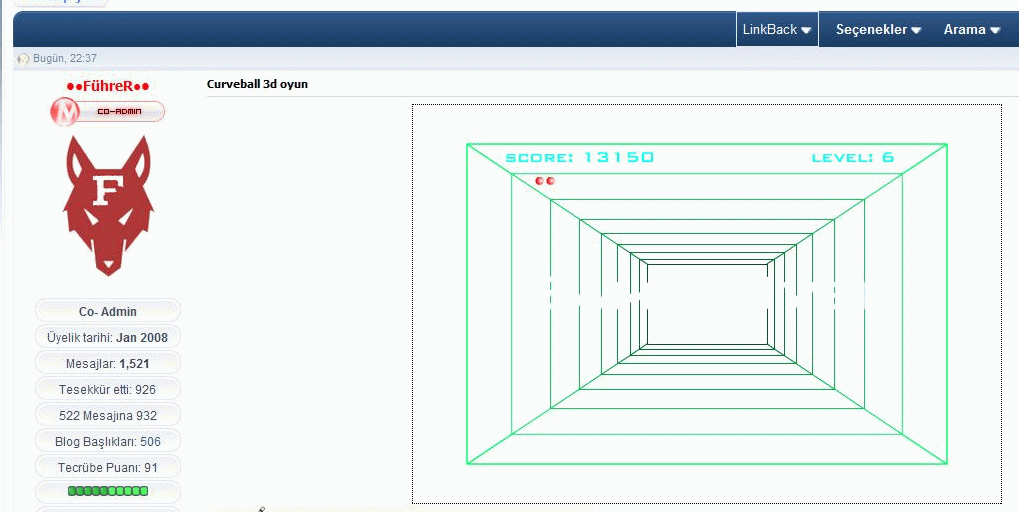Click the red wolf avatar image

[x=108, y=205]
